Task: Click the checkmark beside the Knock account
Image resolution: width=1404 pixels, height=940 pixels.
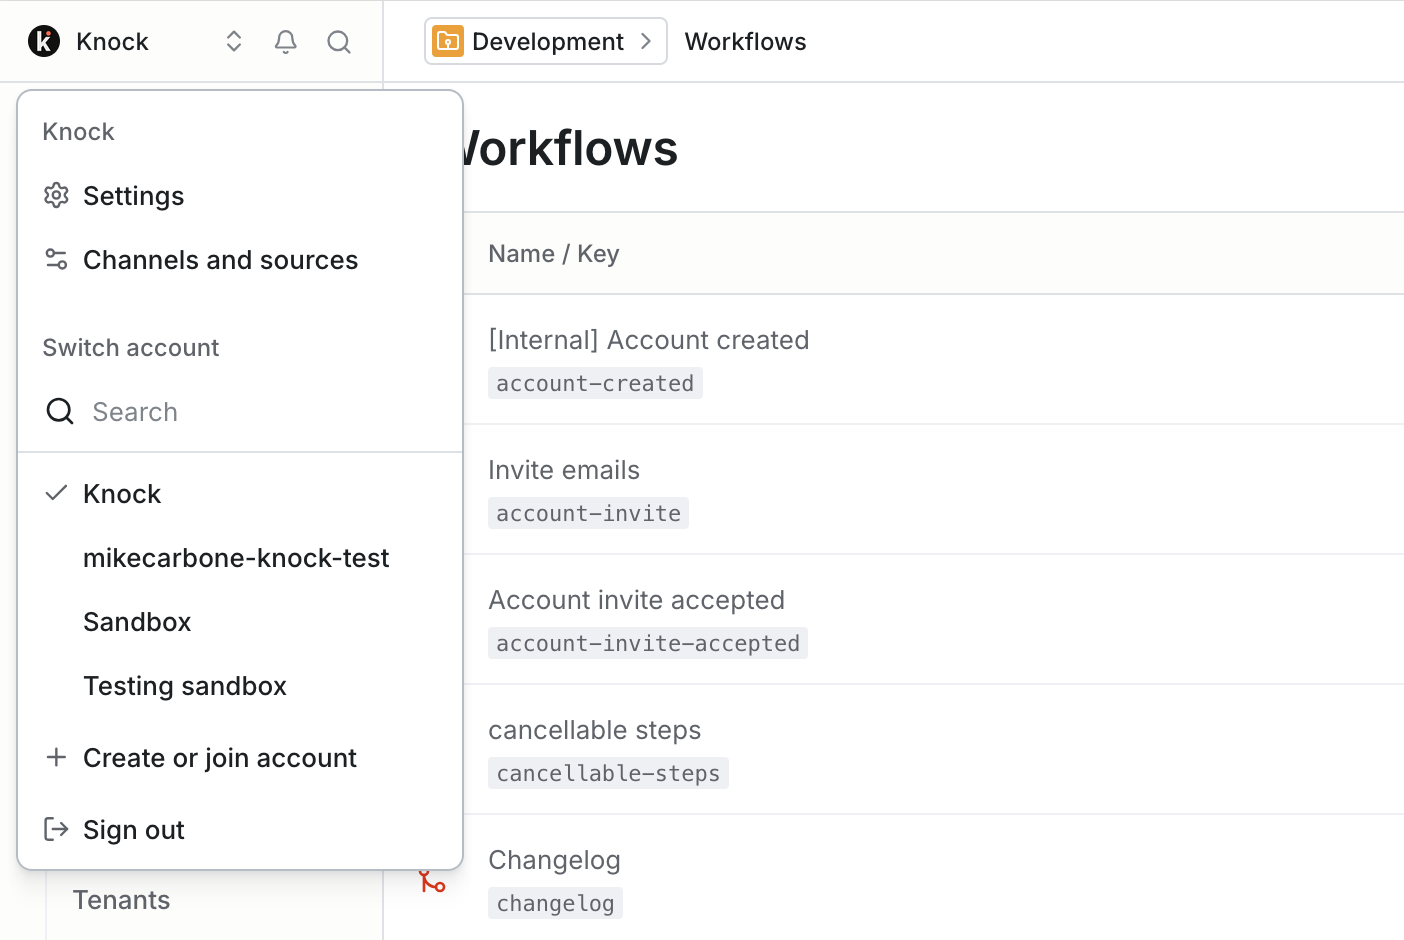Action: pos(56,492)
